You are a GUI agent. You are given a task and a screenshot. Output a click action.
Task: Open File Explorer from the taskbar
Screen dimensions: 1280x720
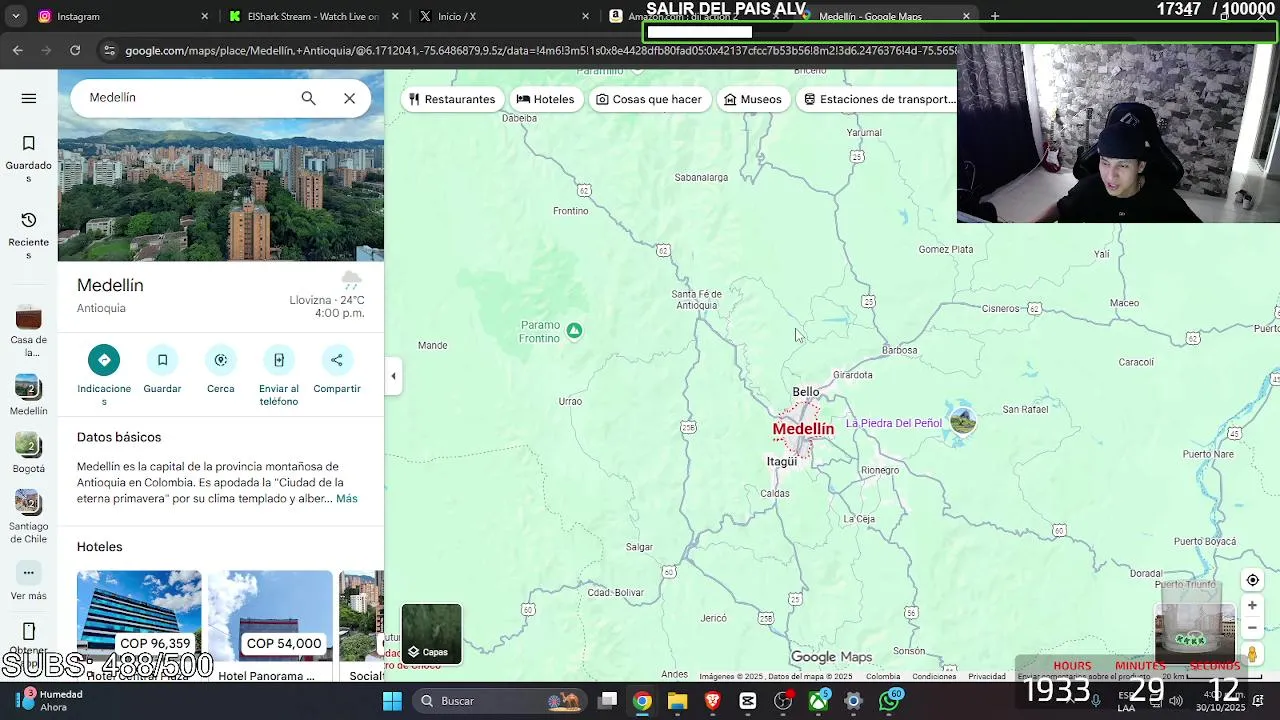[x=678, y=701]
